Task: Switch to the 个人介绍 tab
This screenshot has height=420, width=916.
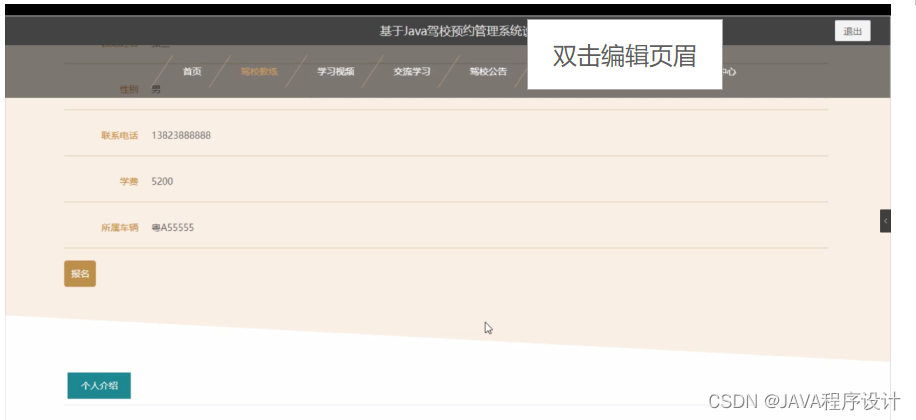Action: click(99, 386)
